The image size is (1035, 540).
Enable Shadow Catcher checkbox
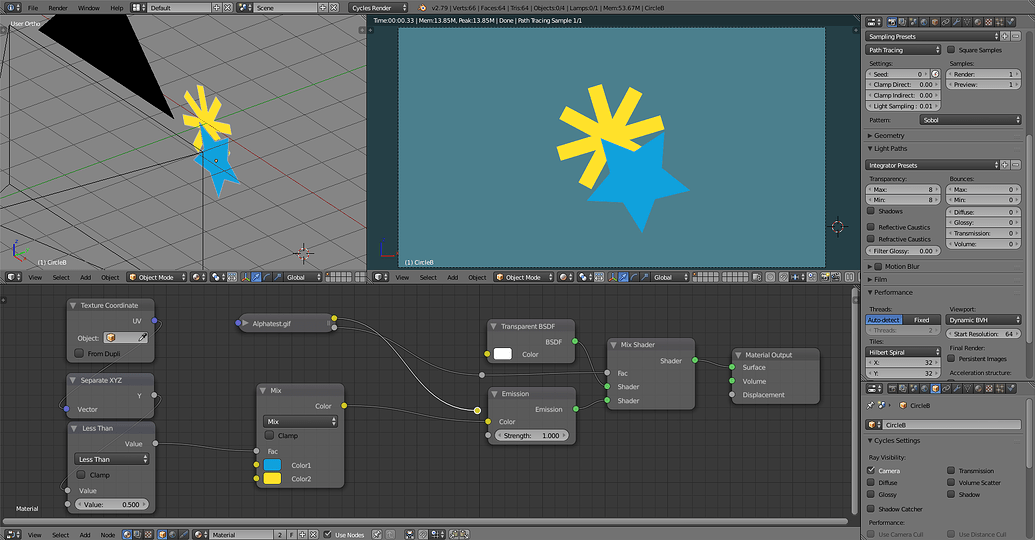(x=871, y=509)
